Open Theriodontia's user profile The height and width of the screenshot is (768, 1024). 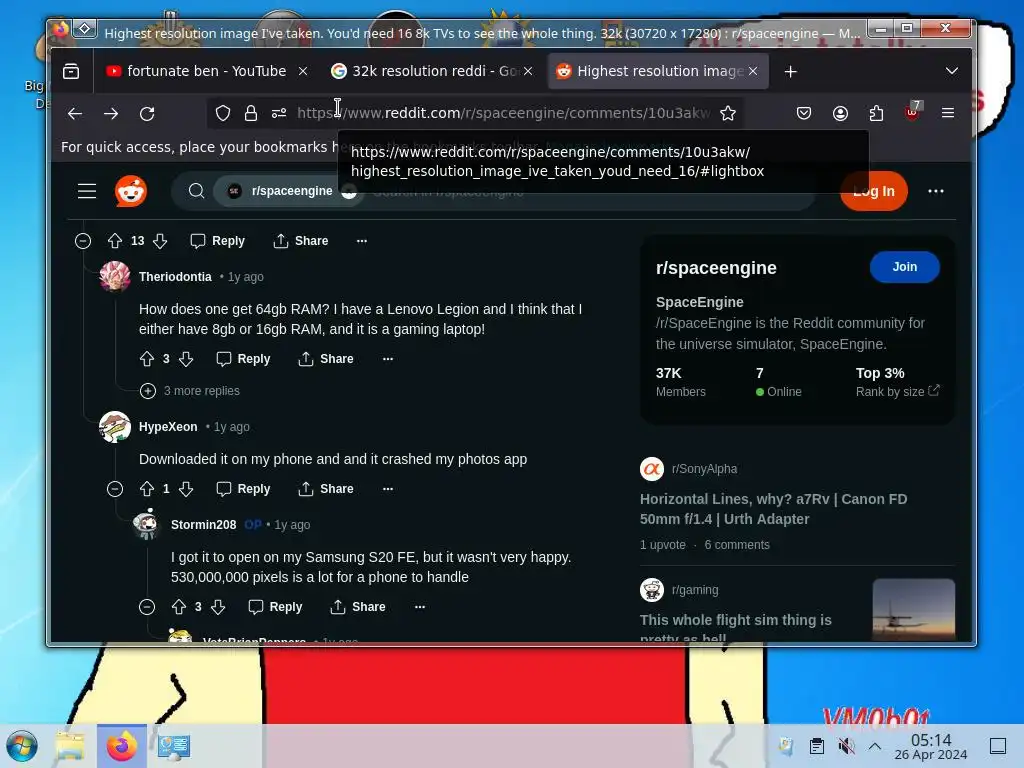click(x=175, y=277)
